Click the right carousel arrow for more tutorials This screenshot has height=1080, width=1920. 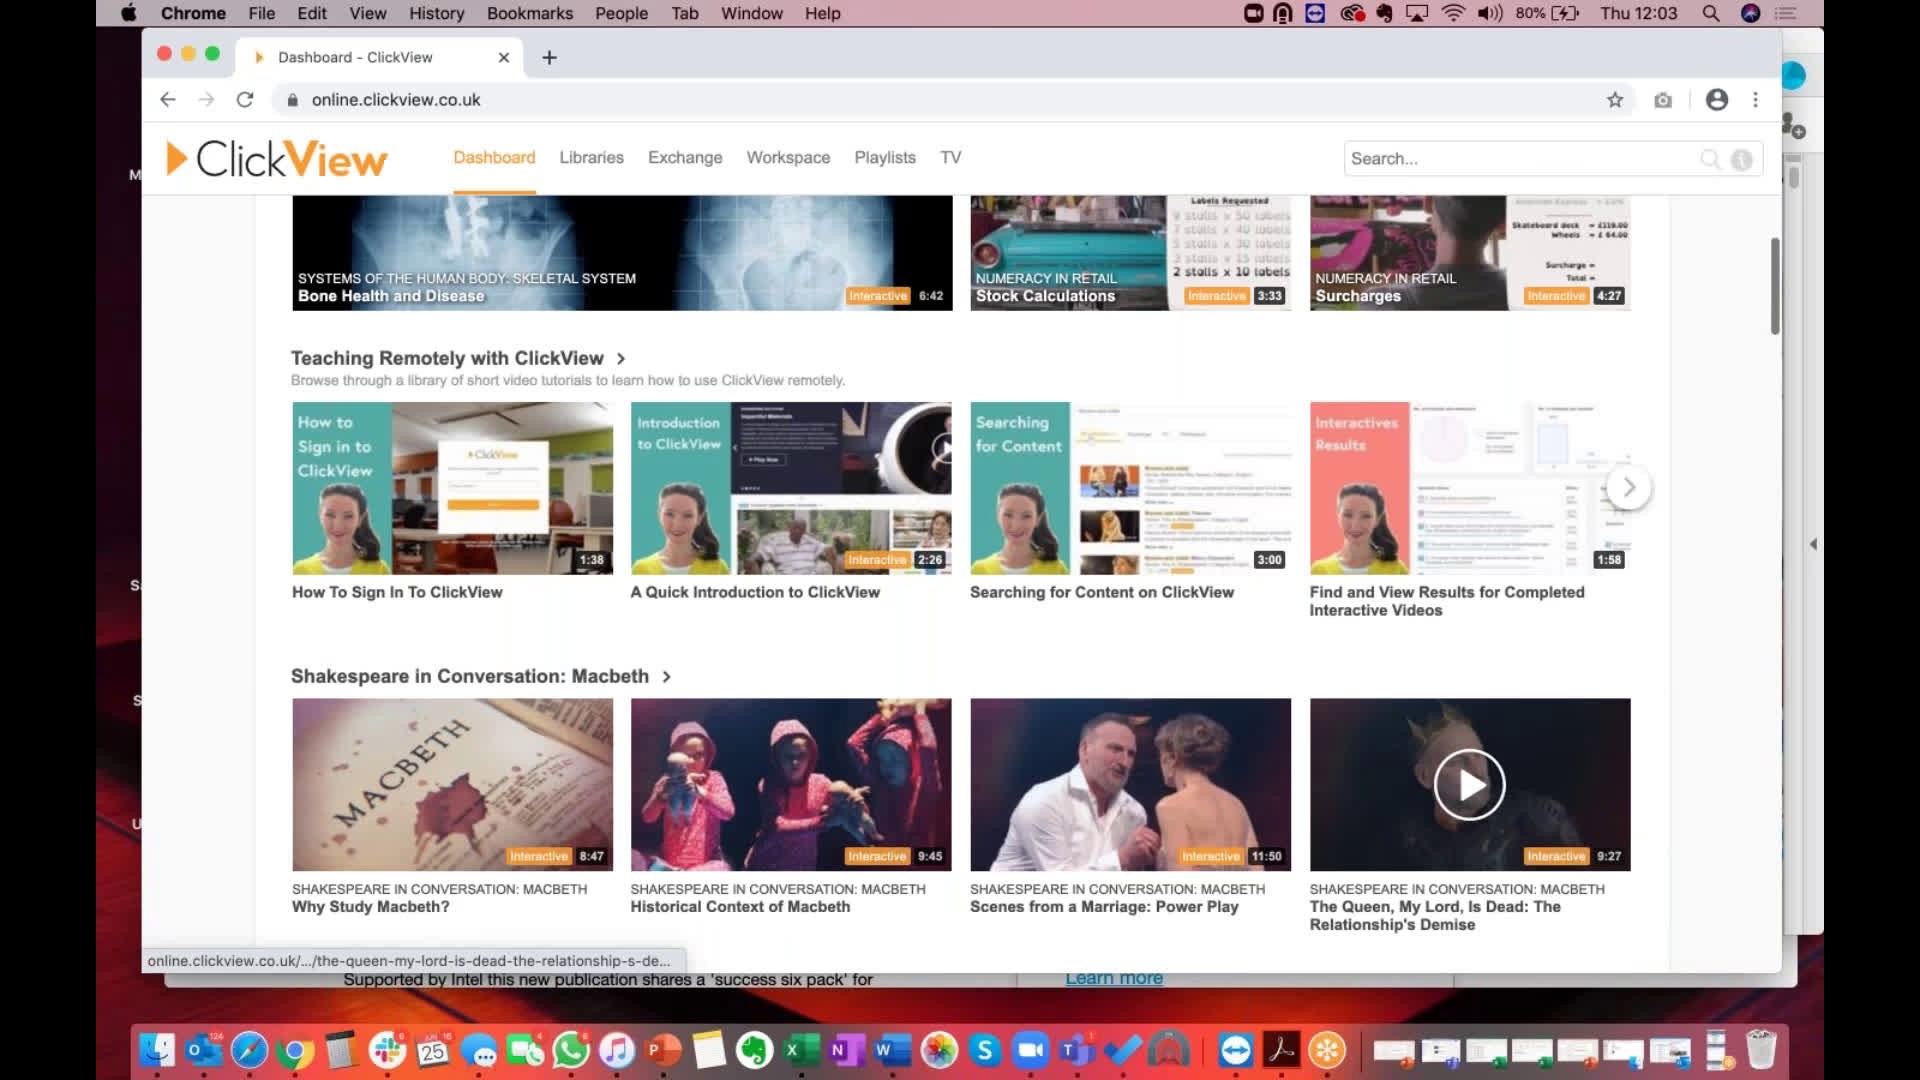(1629, 487)
